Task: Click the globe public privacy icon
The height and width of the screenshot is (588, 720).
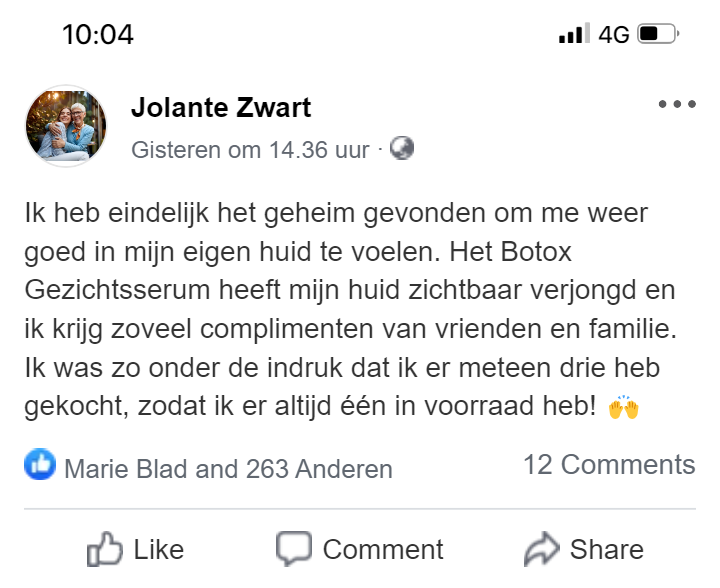Action: [402, 149]
